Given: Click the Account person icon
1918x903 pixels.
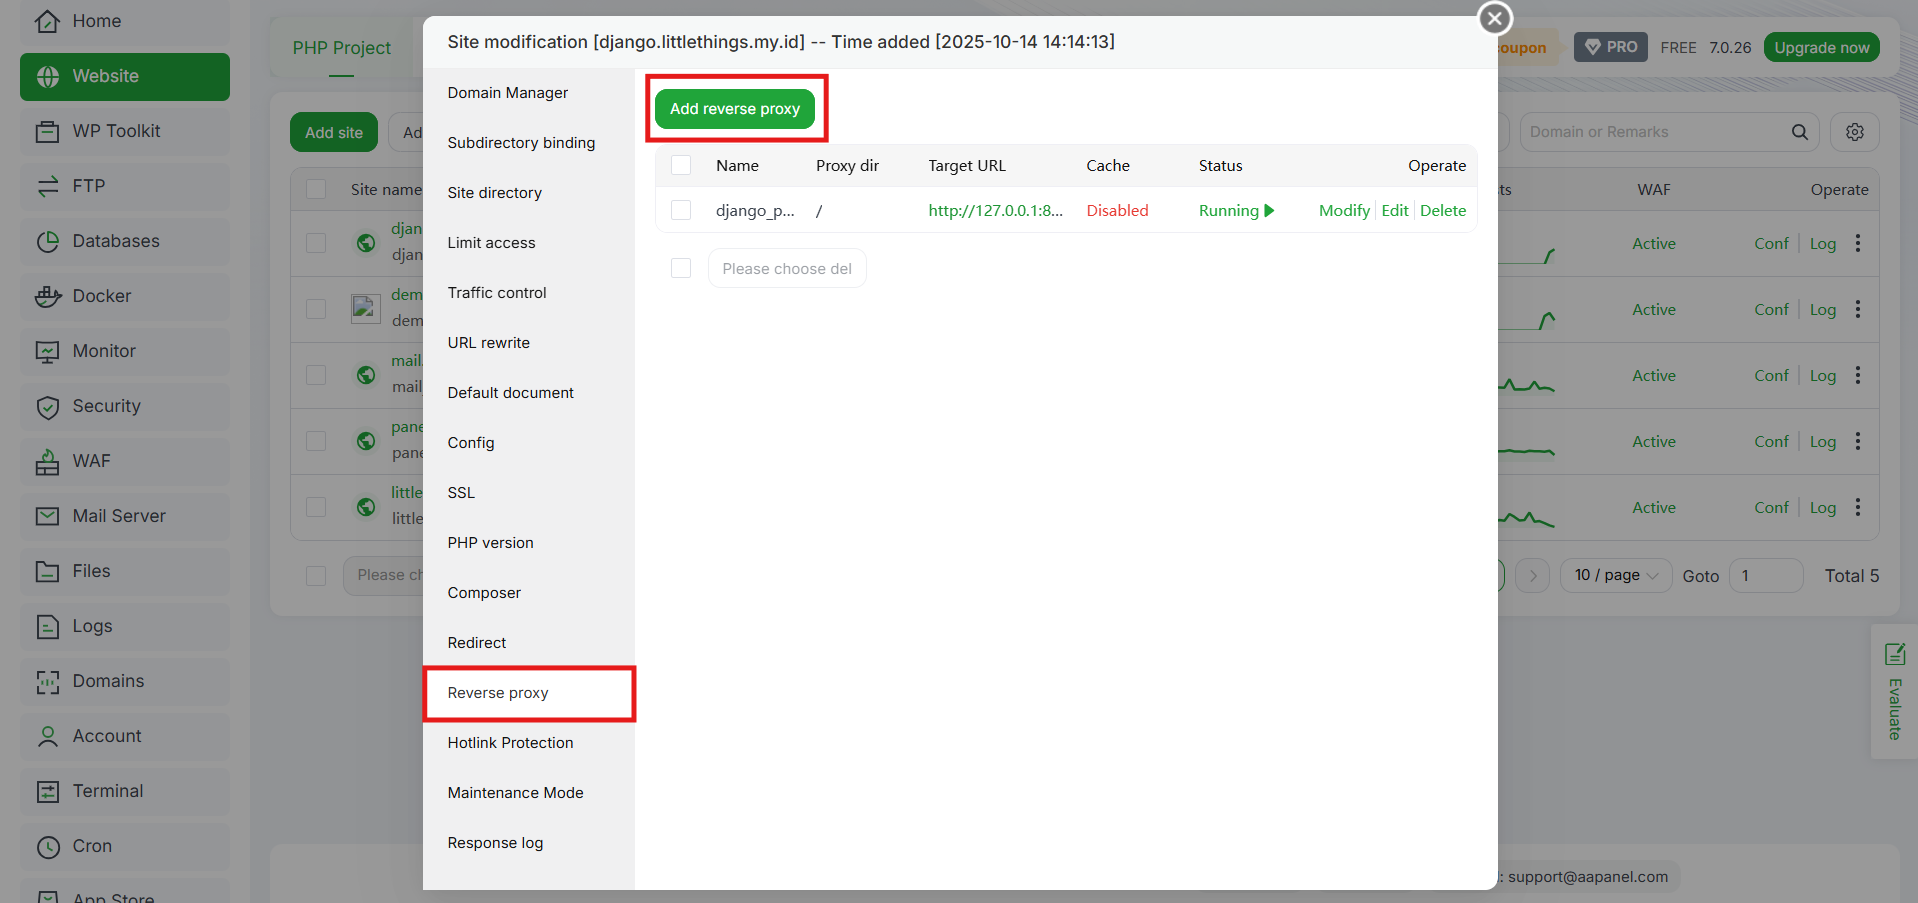Looking at the screenshot, I should [47, 737].
